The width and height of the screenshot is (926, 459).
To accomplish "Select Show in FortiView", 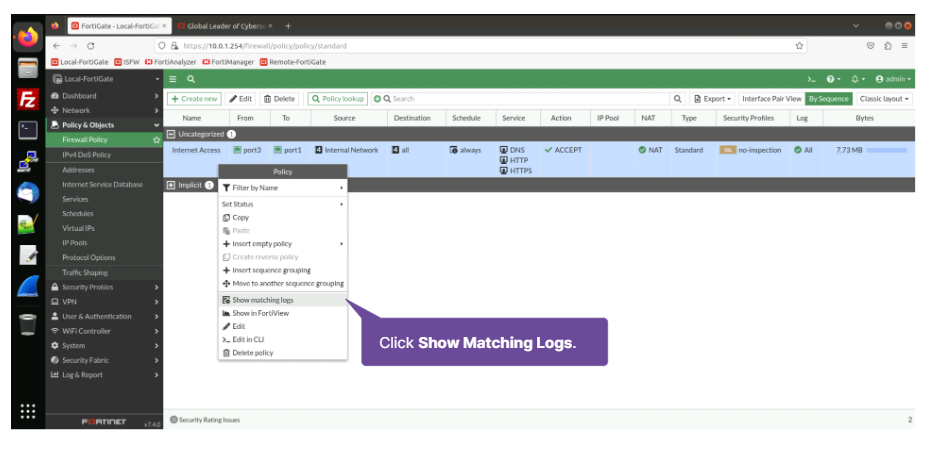I will [282, 313].
